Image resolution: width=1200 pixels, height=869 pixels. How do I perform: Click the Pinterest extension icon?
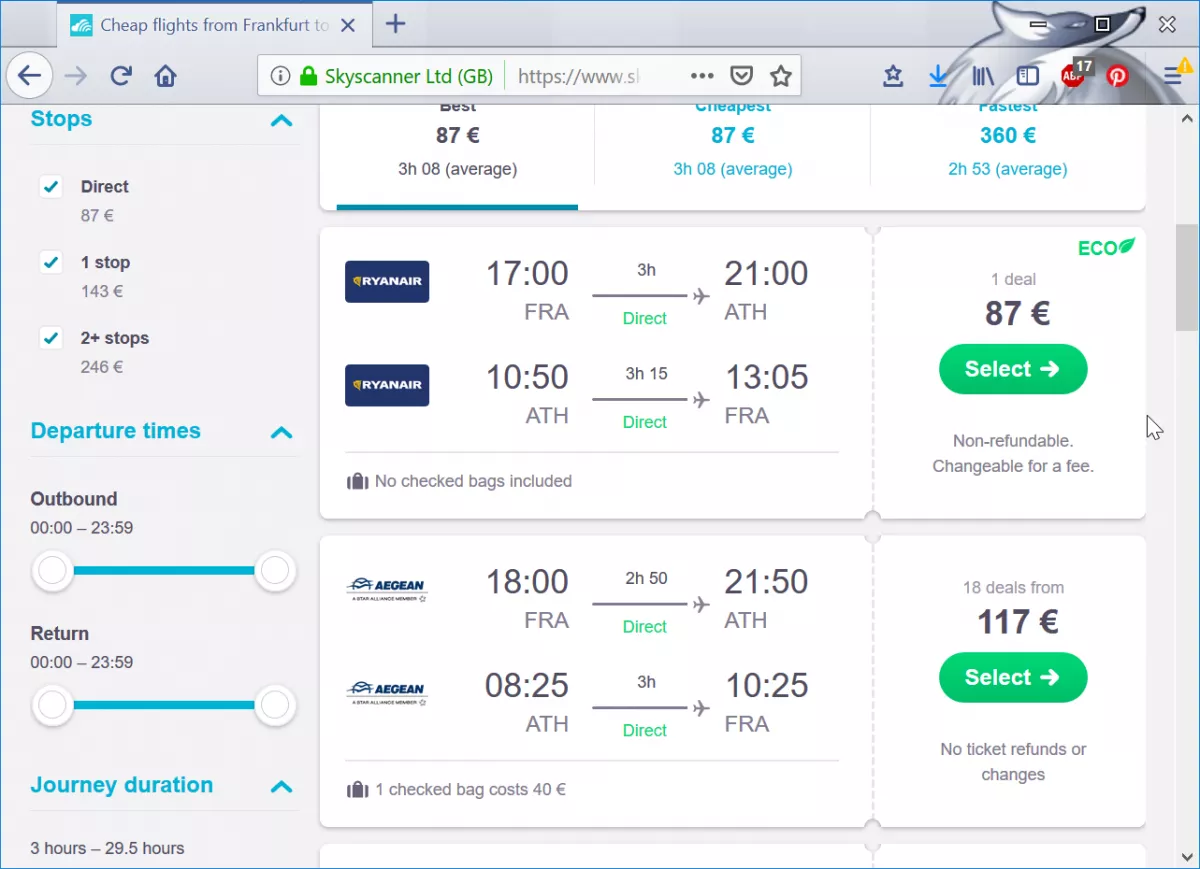[1117, 76]
